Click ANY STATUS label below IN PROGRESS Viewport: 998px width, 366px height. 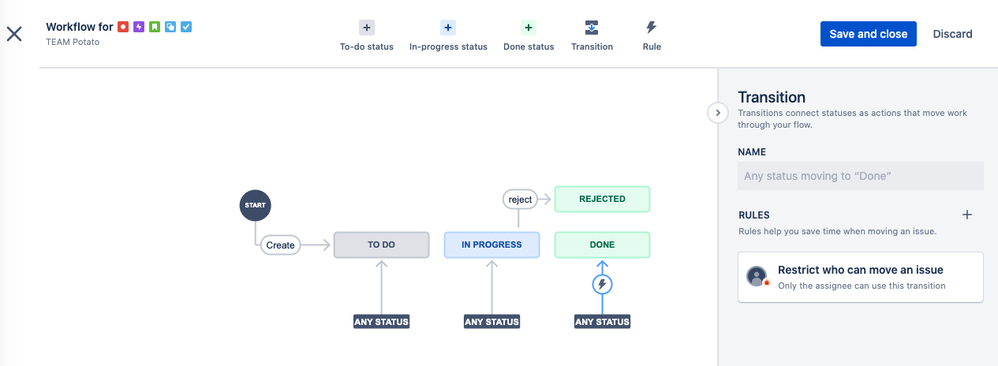click(x=491, y=321)
